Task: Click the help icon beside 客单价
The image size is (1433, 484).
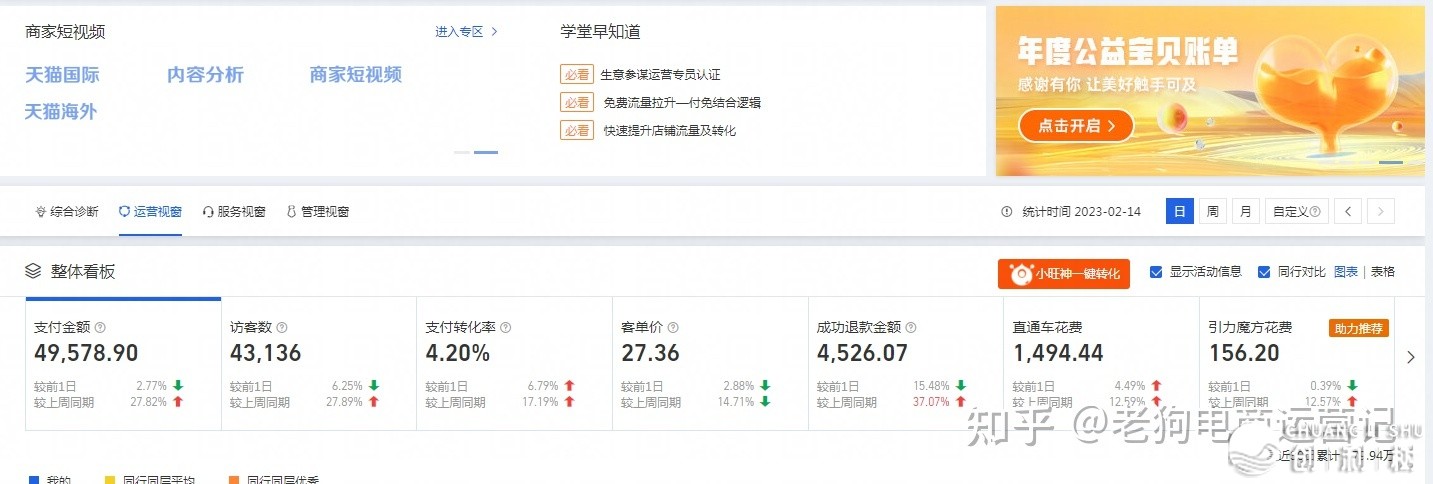Action: click(x=673, y=327)
